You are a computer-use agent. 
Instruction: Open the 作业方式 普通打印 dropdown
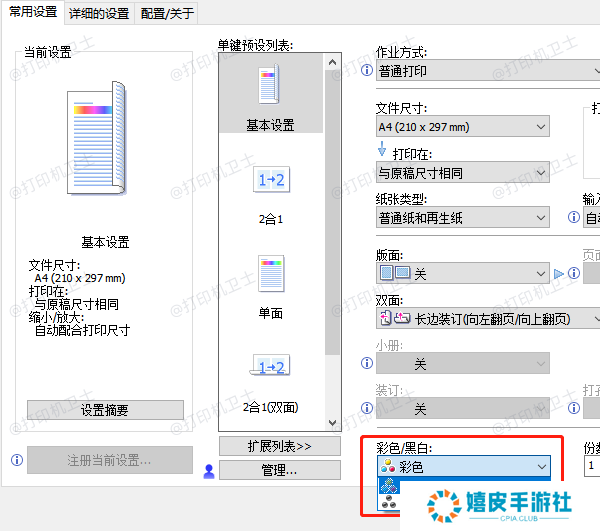488,70
